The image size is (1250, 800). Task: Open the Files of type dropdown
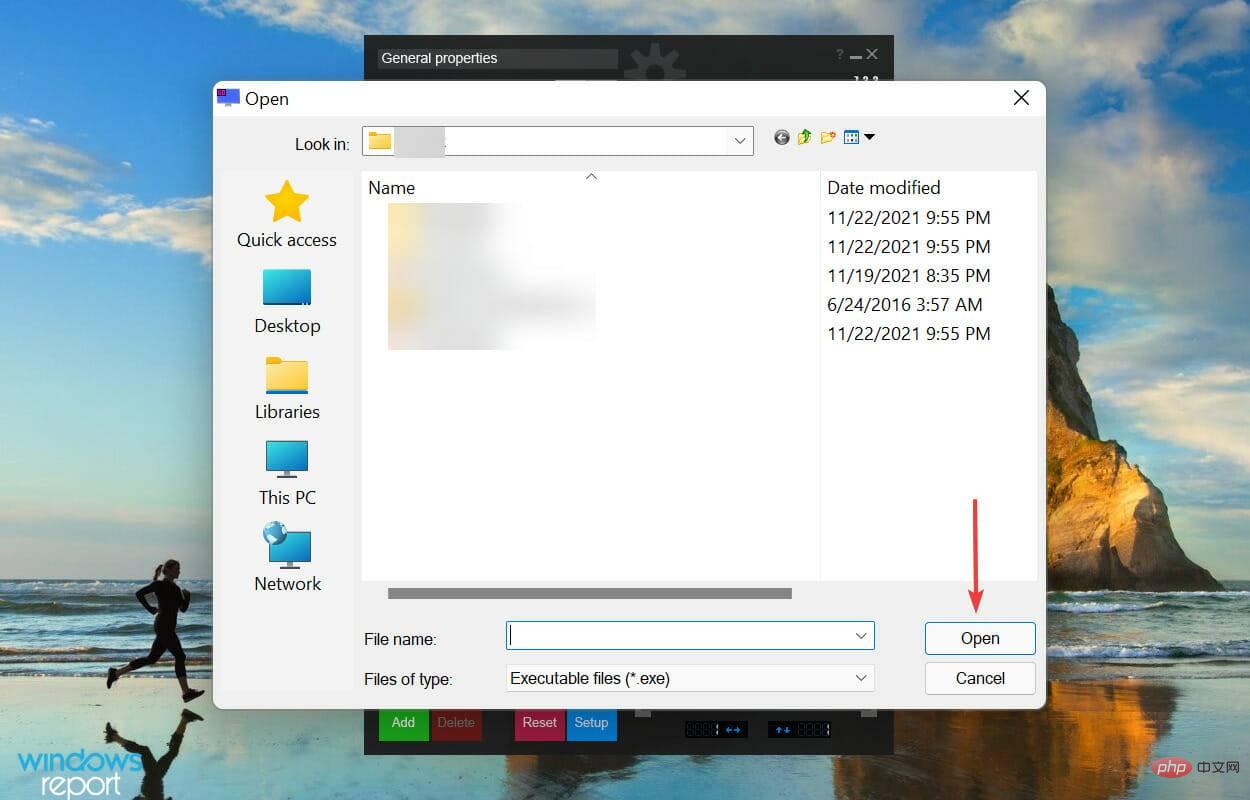pos(860,678)
